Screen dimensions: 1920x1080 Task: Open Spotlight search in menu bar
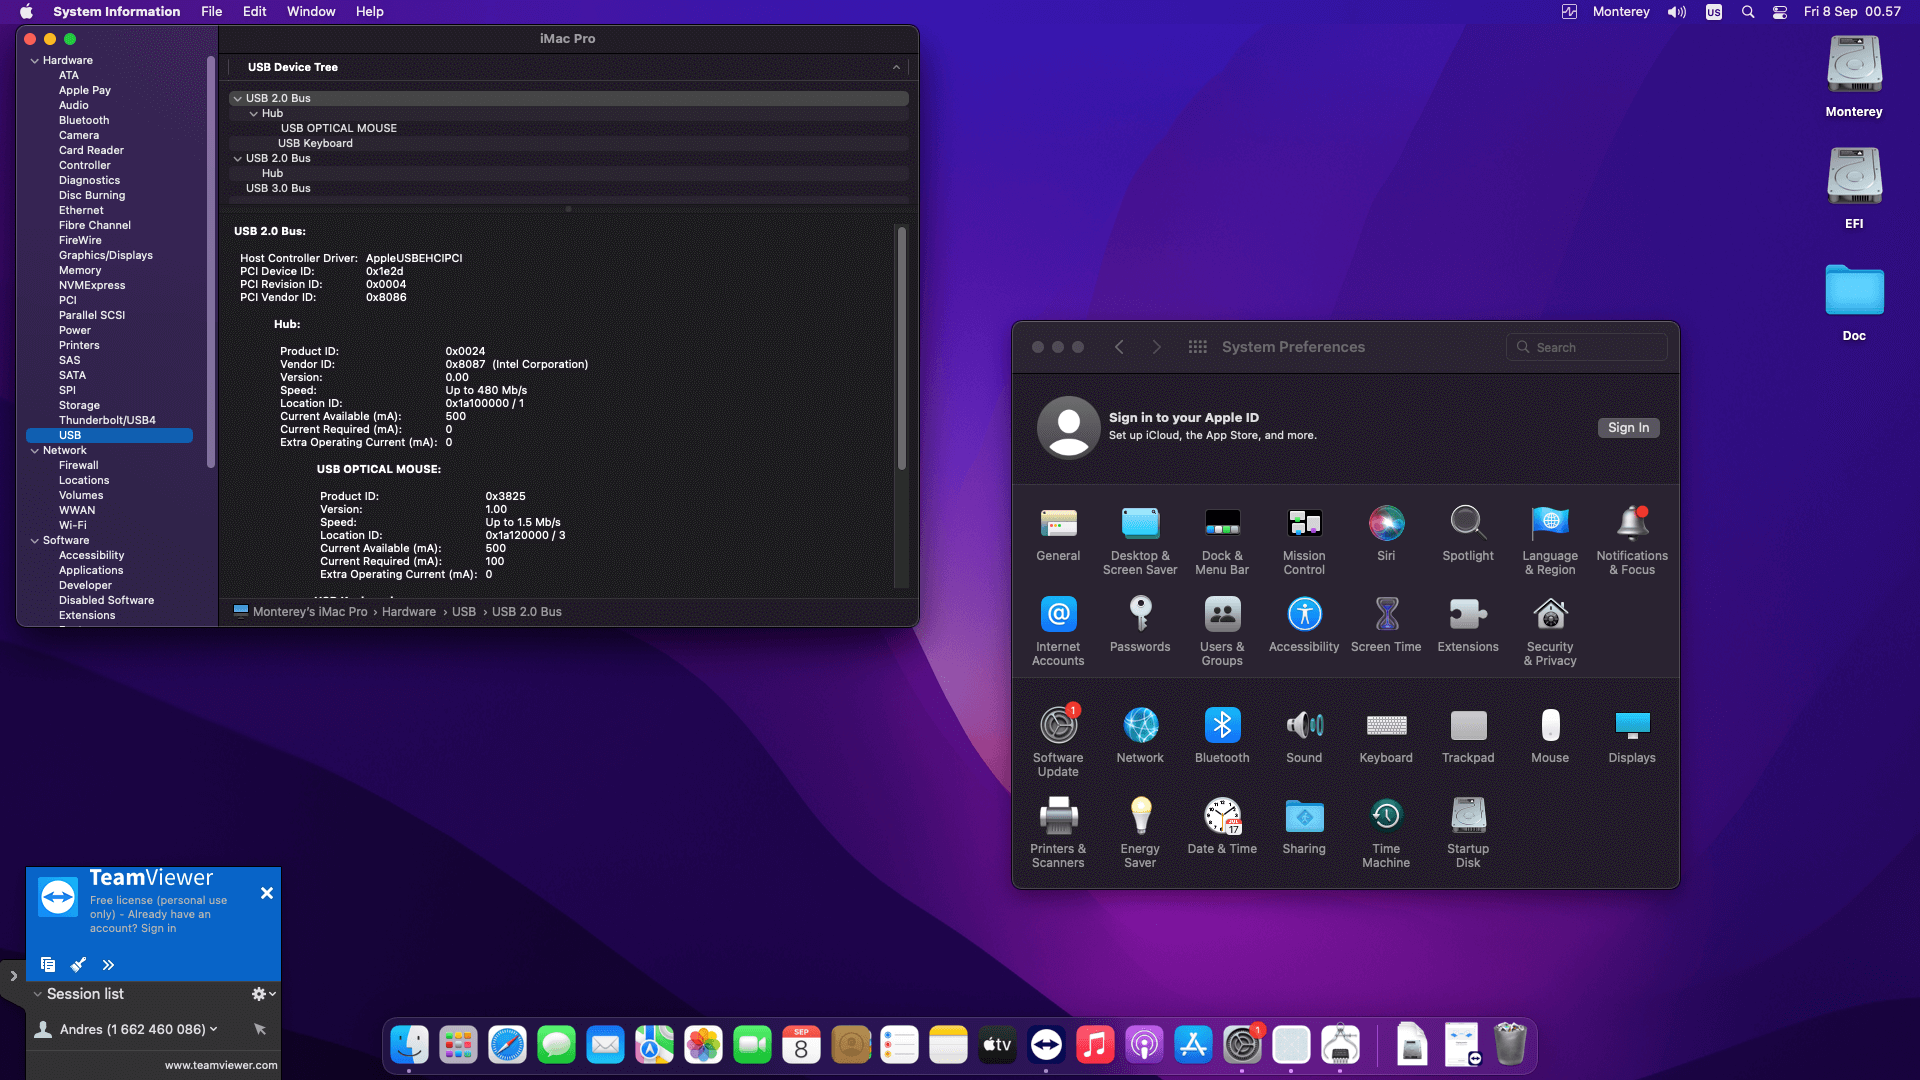(1748, 12)
